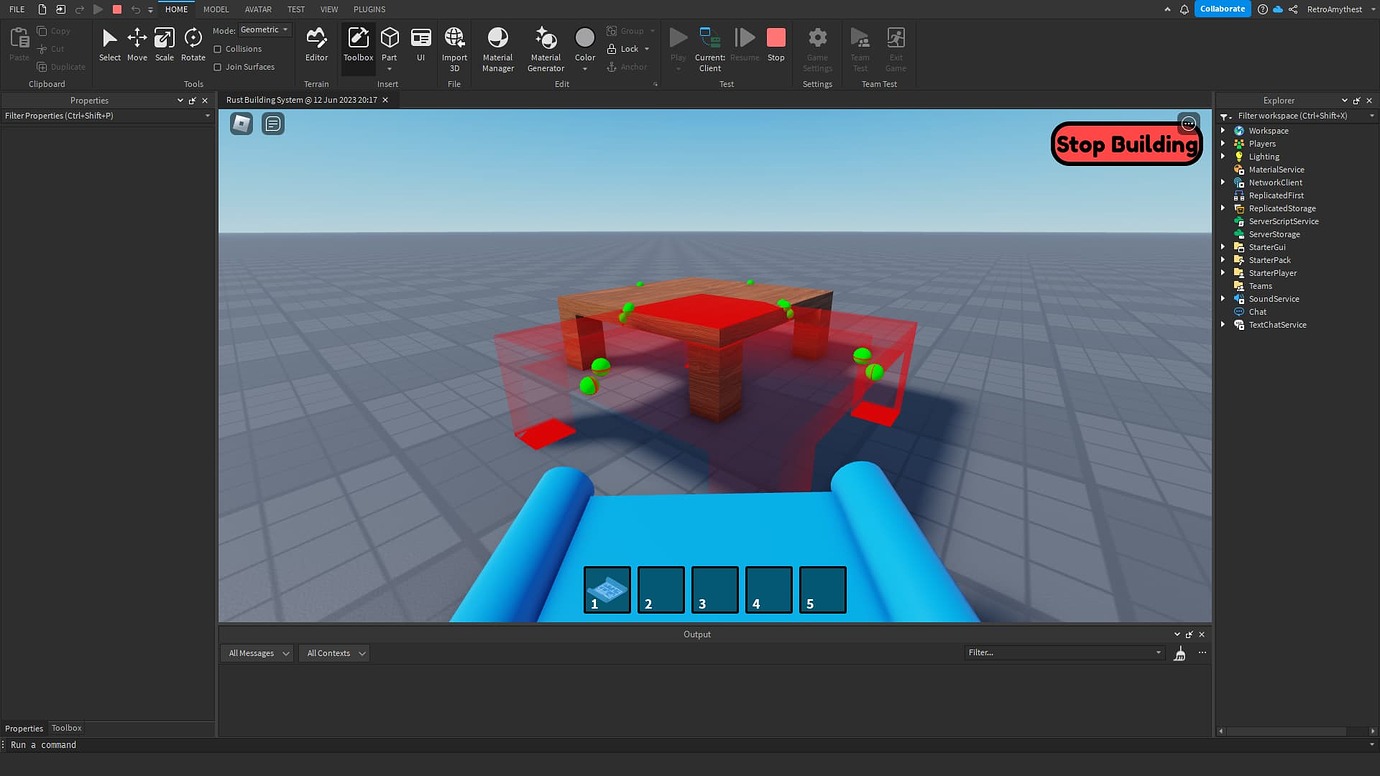The image size is (1380, 776).
Task: Click the Color tool icon
Action: click(585, 38)
